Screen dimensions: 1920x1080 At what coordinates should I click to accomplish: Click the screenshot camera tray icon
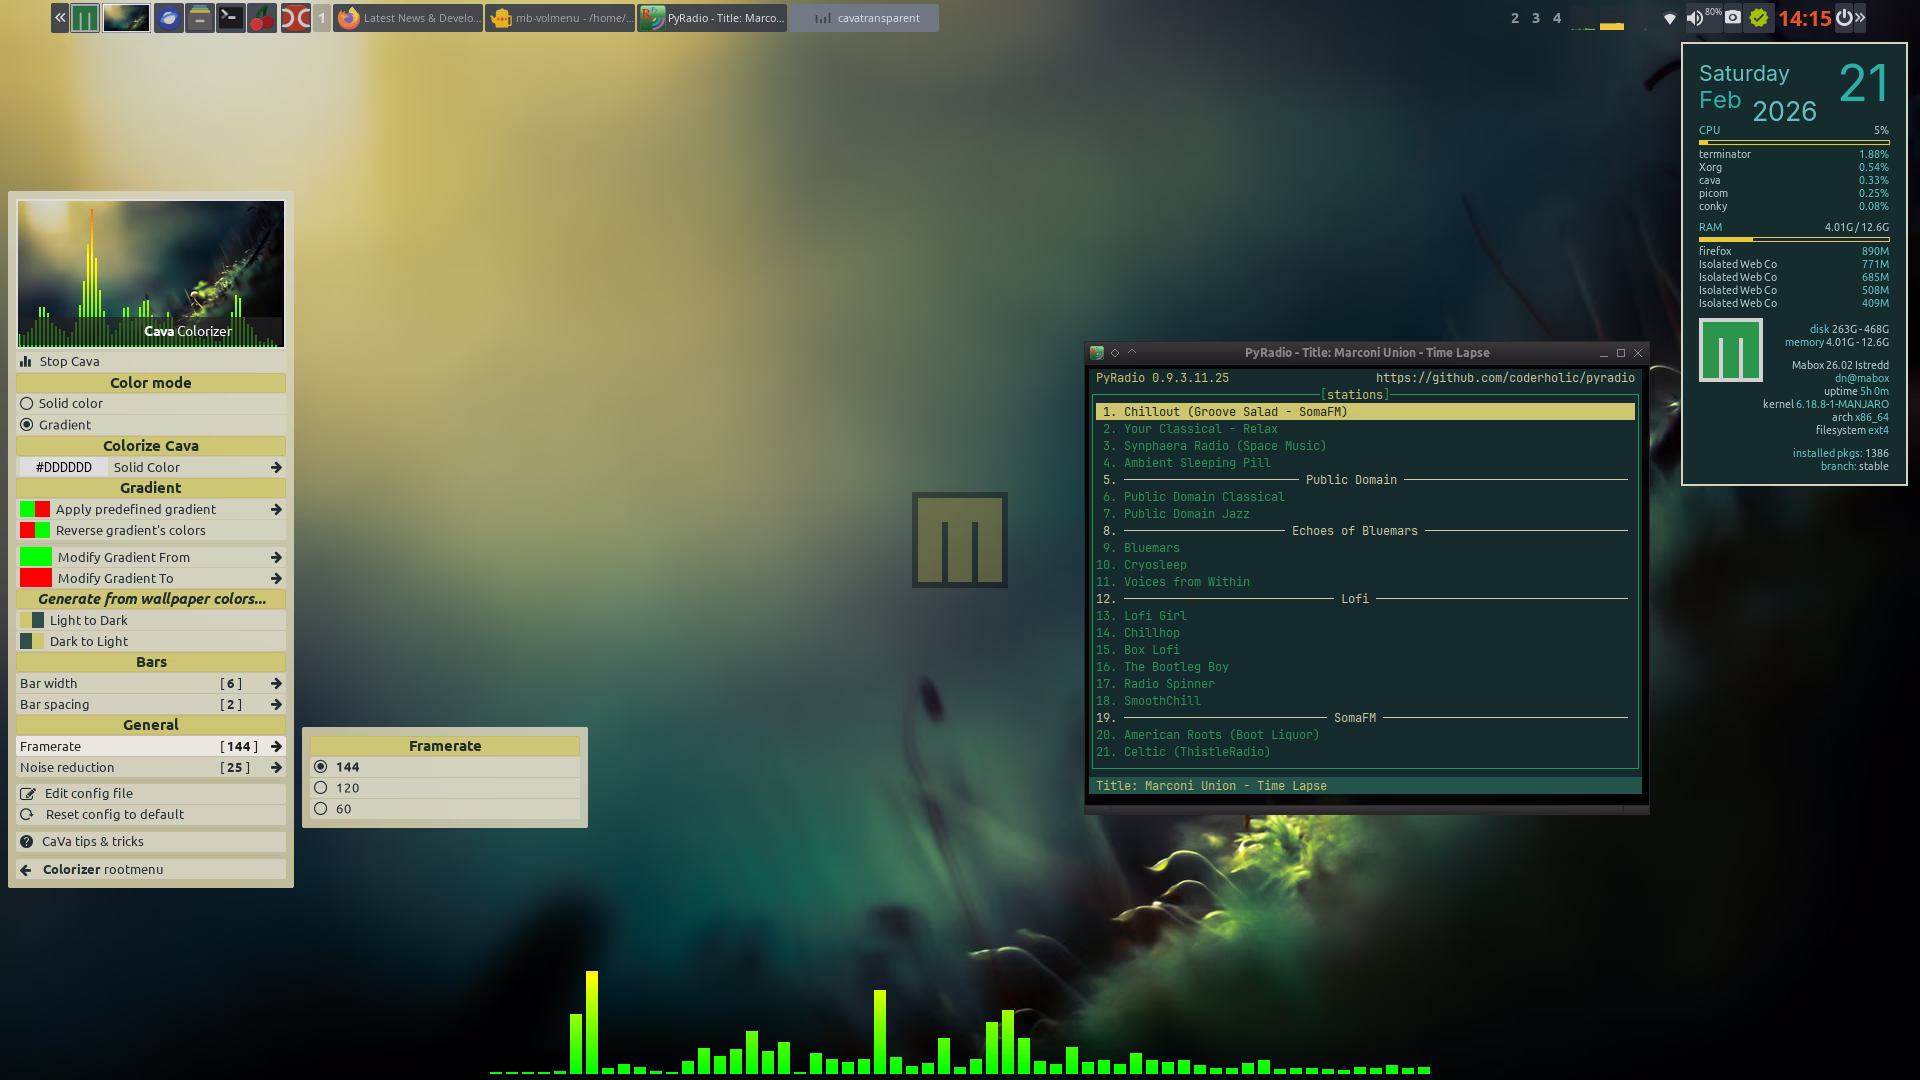1733,17
